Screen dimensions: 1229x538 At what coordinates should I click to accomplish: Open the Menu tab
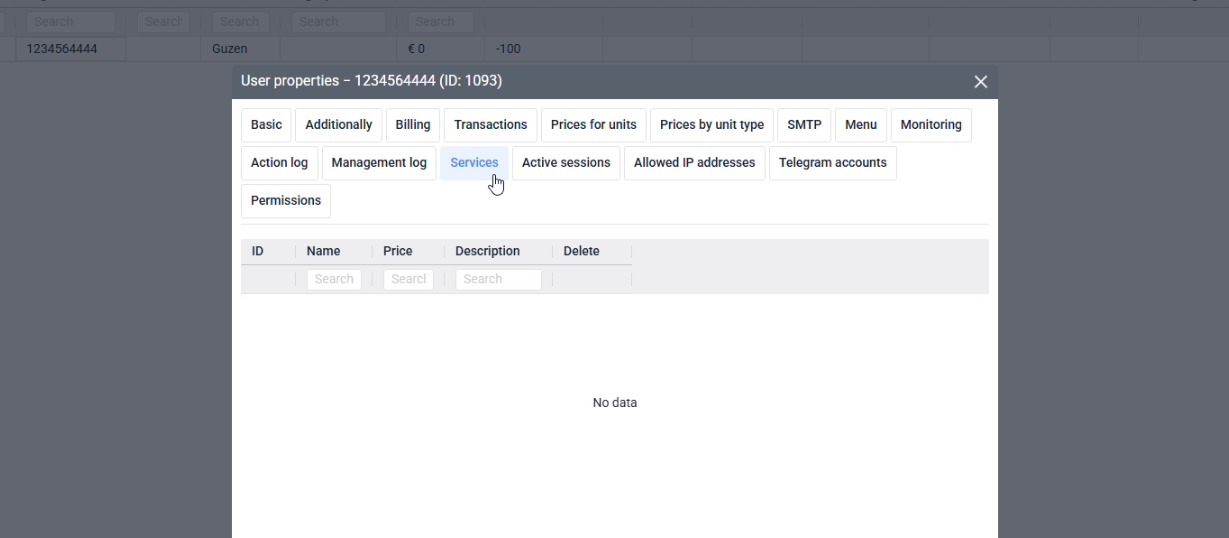click(860, 125)
